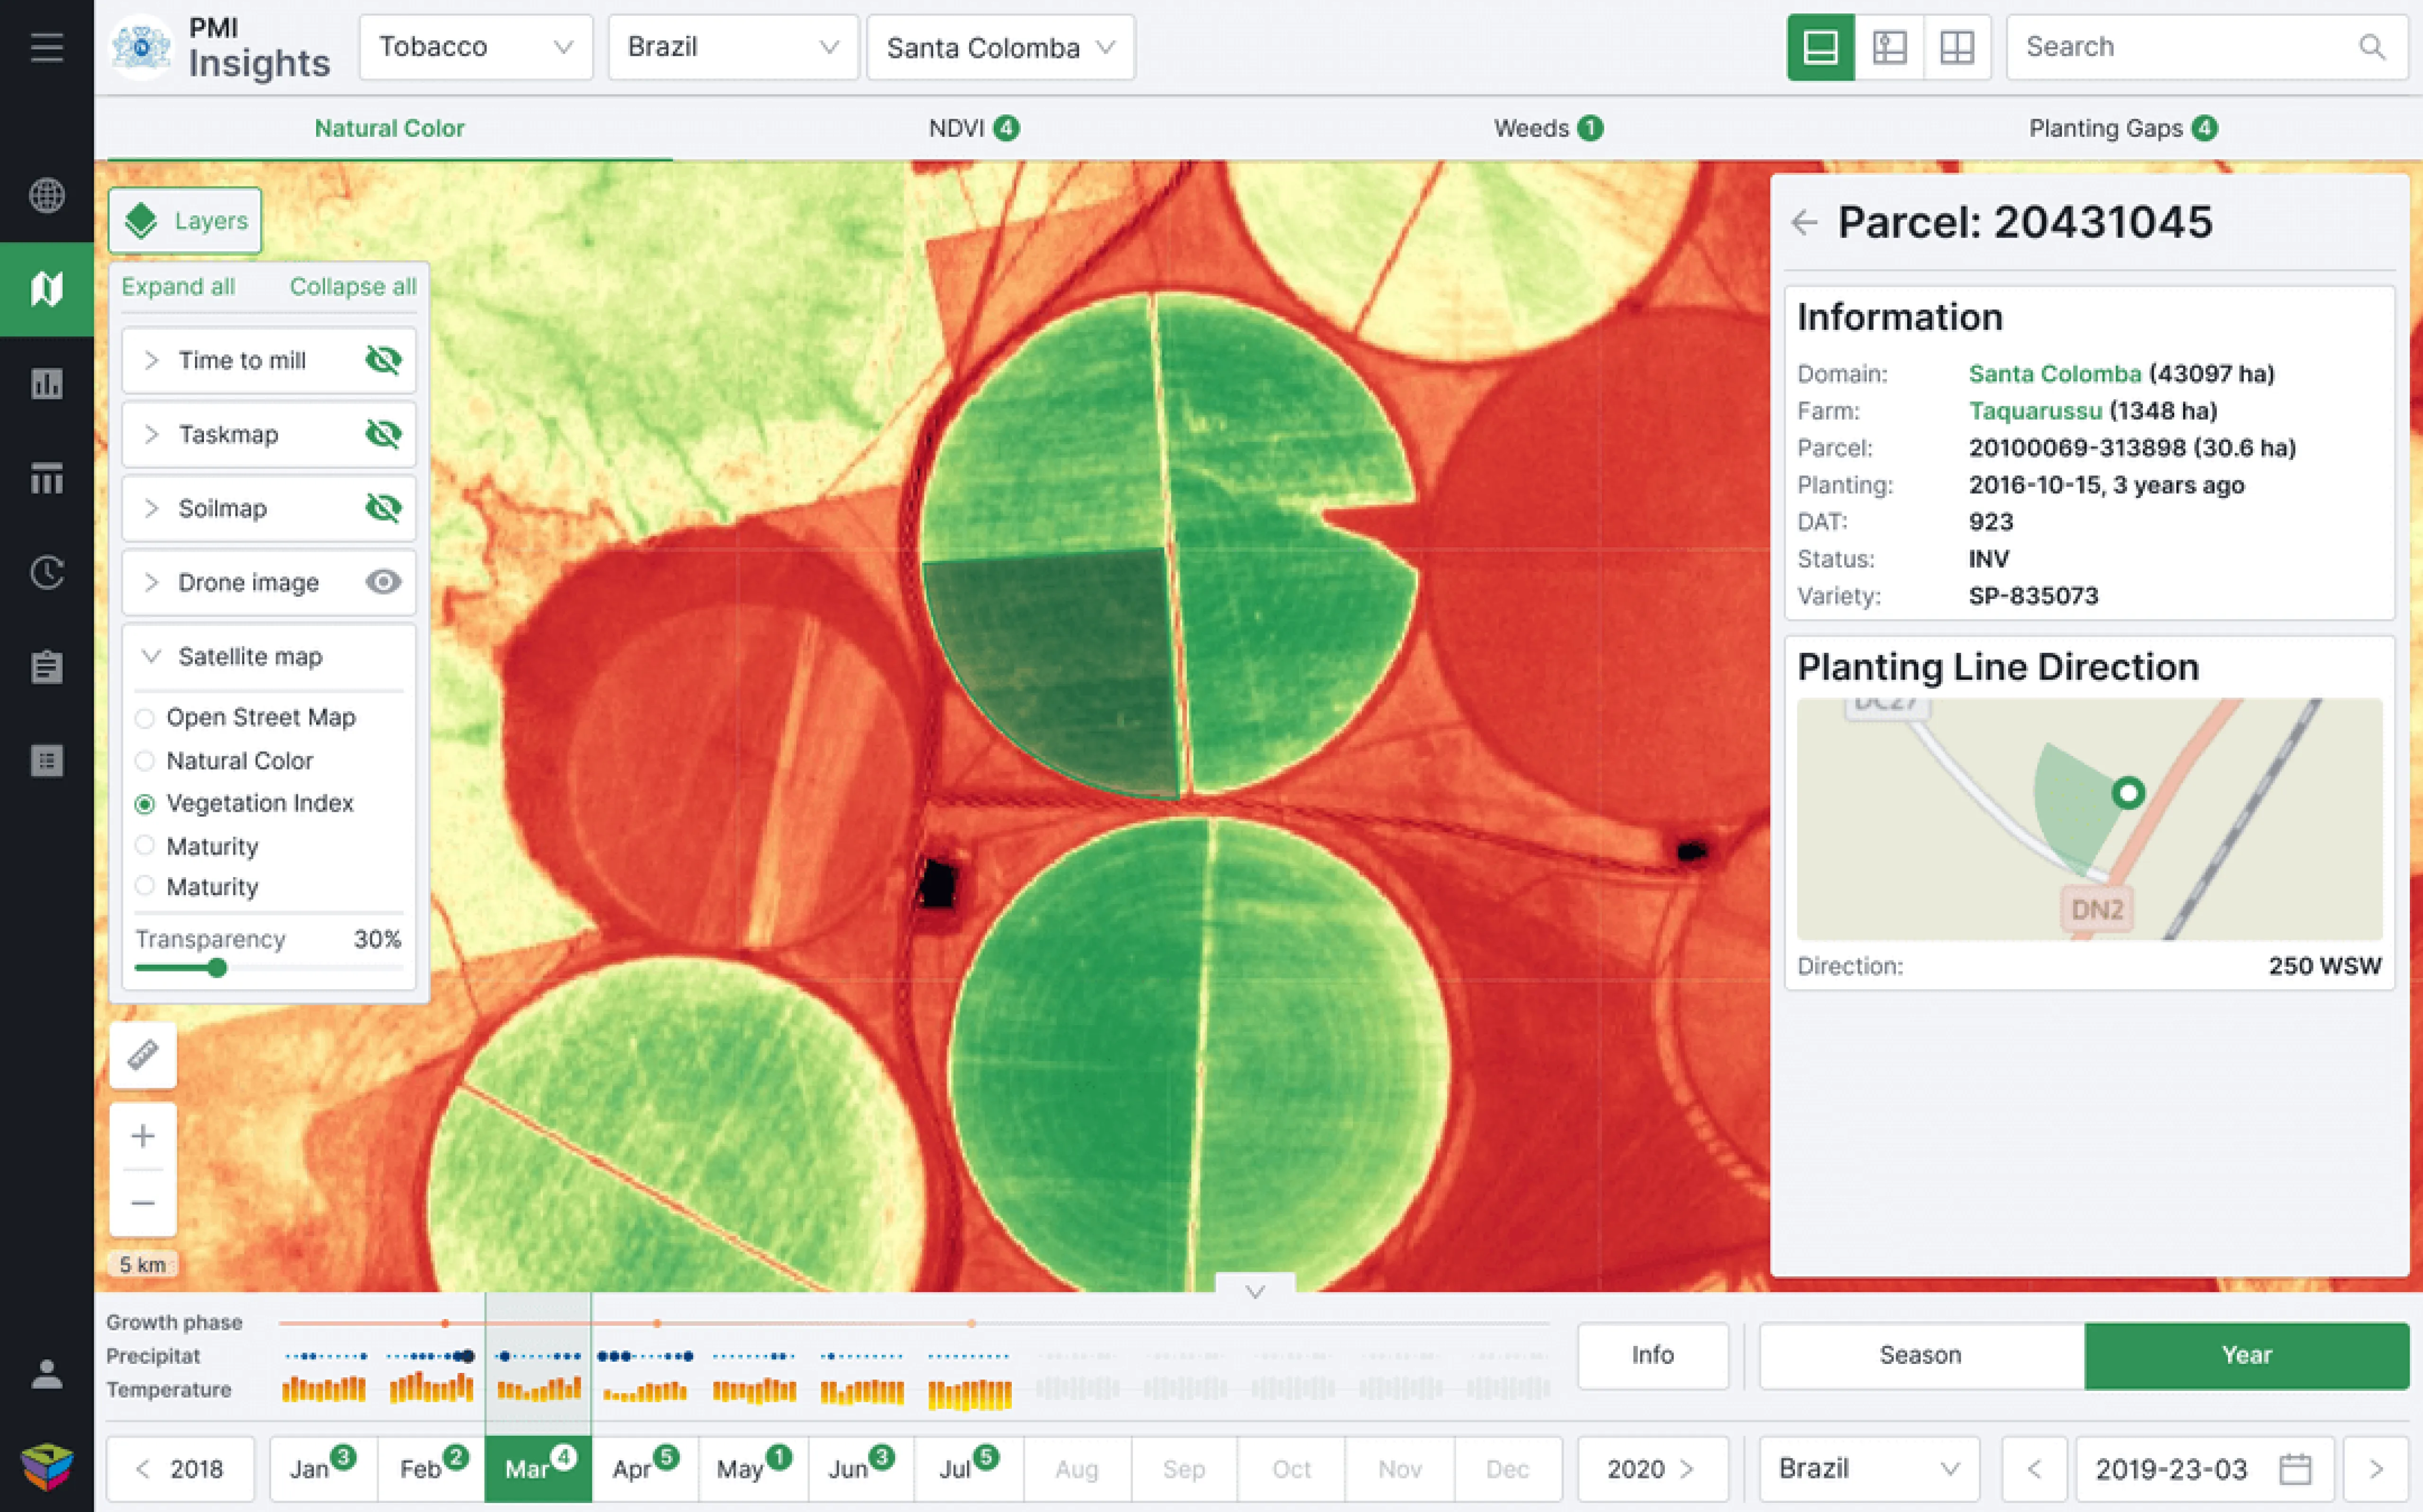
Task: Go to previous year 2018
Action: (181, 1469)
